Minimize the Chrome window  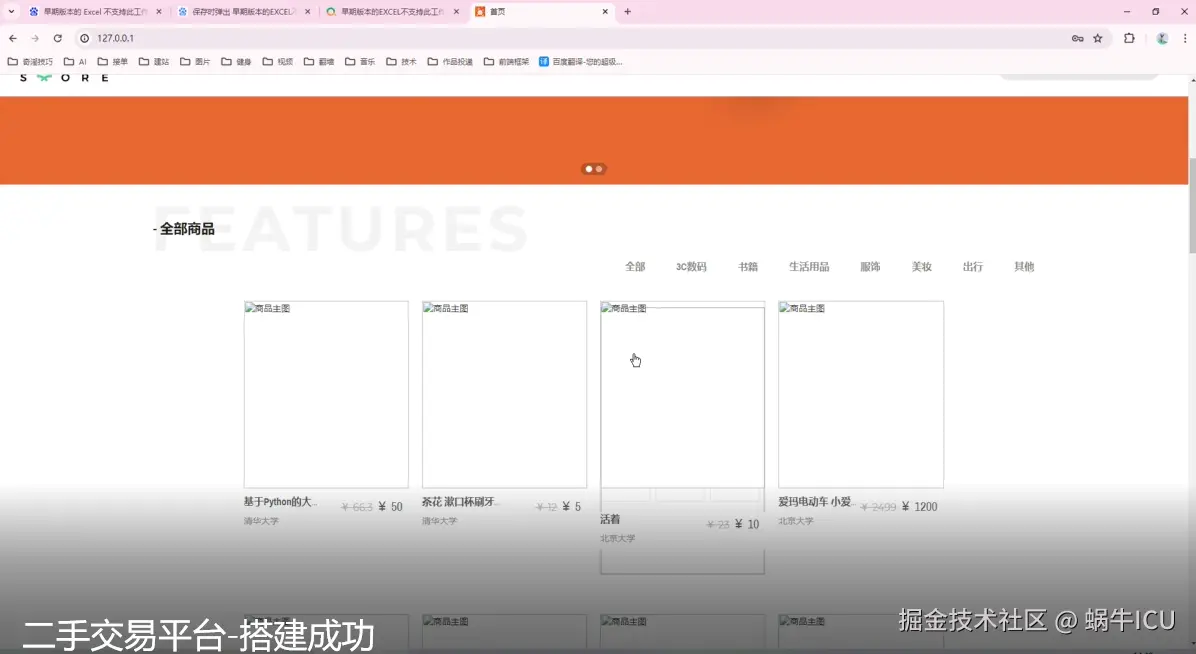tap(1127, 11)
